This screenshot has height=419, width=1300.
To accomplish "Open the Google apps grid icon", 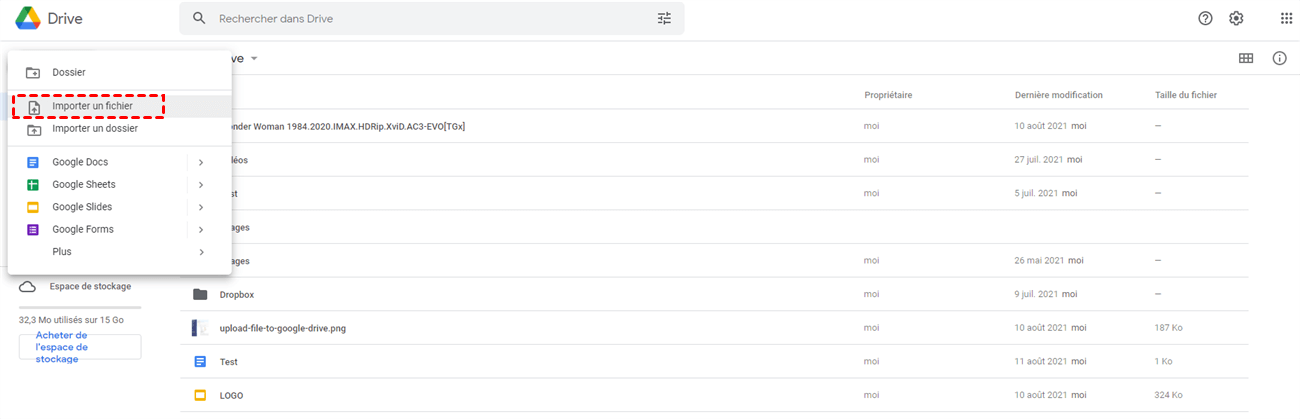I will tap(1286, 19).
